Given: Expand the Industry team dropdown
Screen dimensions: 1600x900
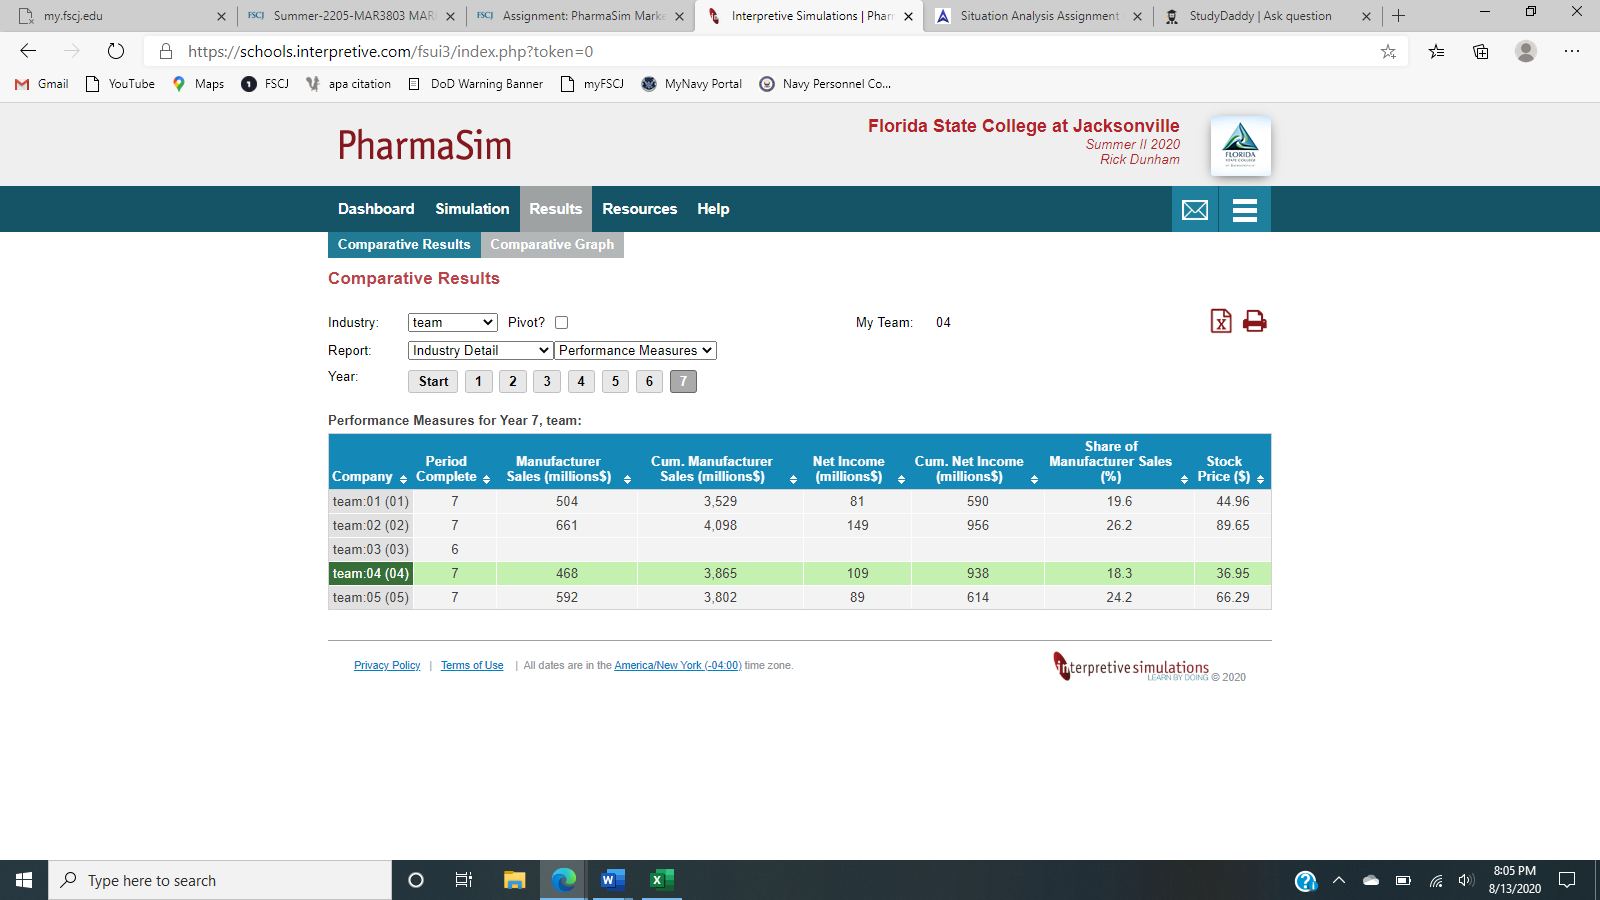Looking at the screenshot, I should tap(452, 322).
